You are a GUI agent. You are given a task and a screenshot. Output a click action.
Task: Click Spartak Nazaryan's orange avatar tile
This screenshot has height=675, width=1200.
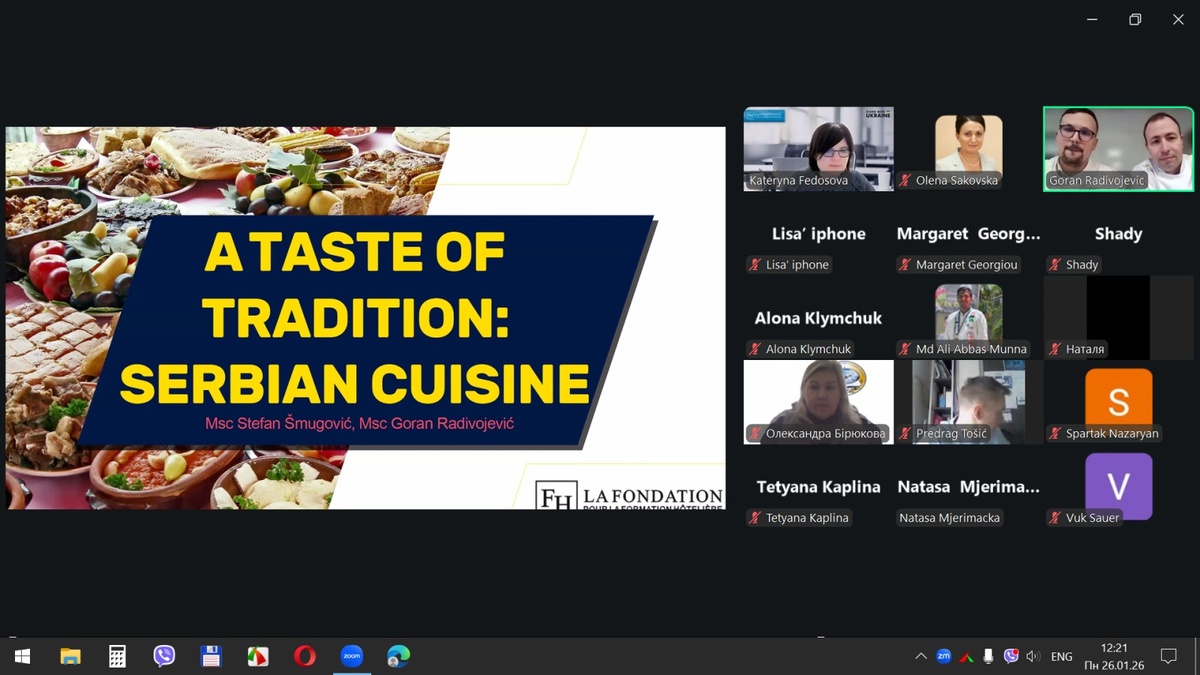click(x=1118, y=401)
